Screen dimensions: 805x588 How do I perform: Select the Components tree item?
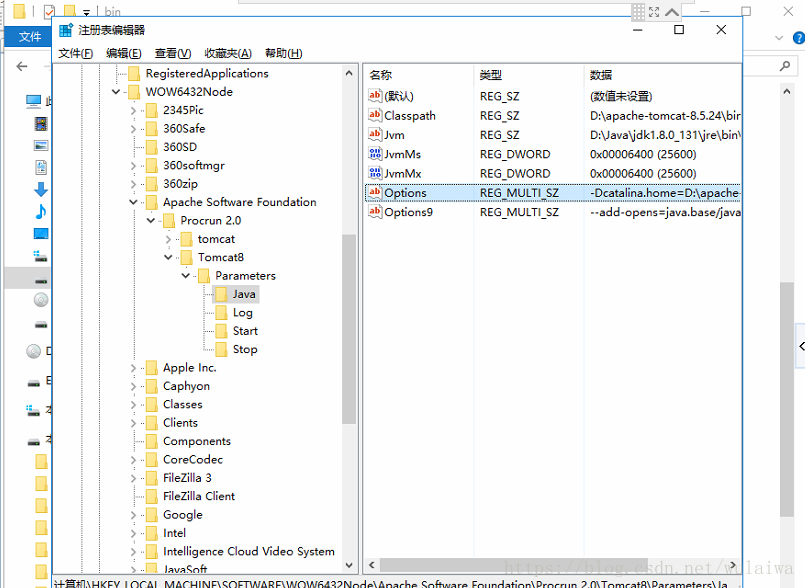[x=197, y=441]
